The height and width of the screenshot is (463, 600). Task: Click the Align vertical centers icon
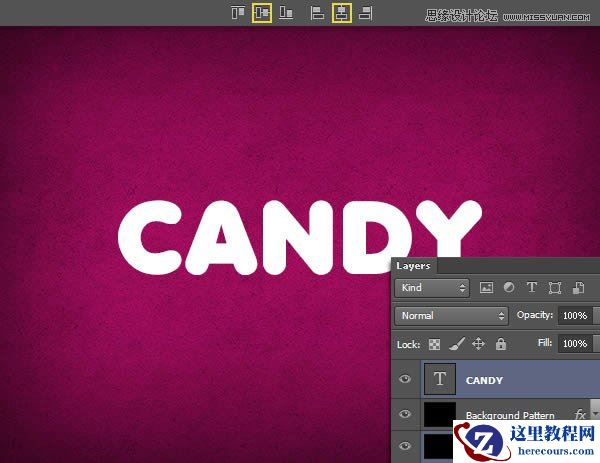[x=262, y=13]
